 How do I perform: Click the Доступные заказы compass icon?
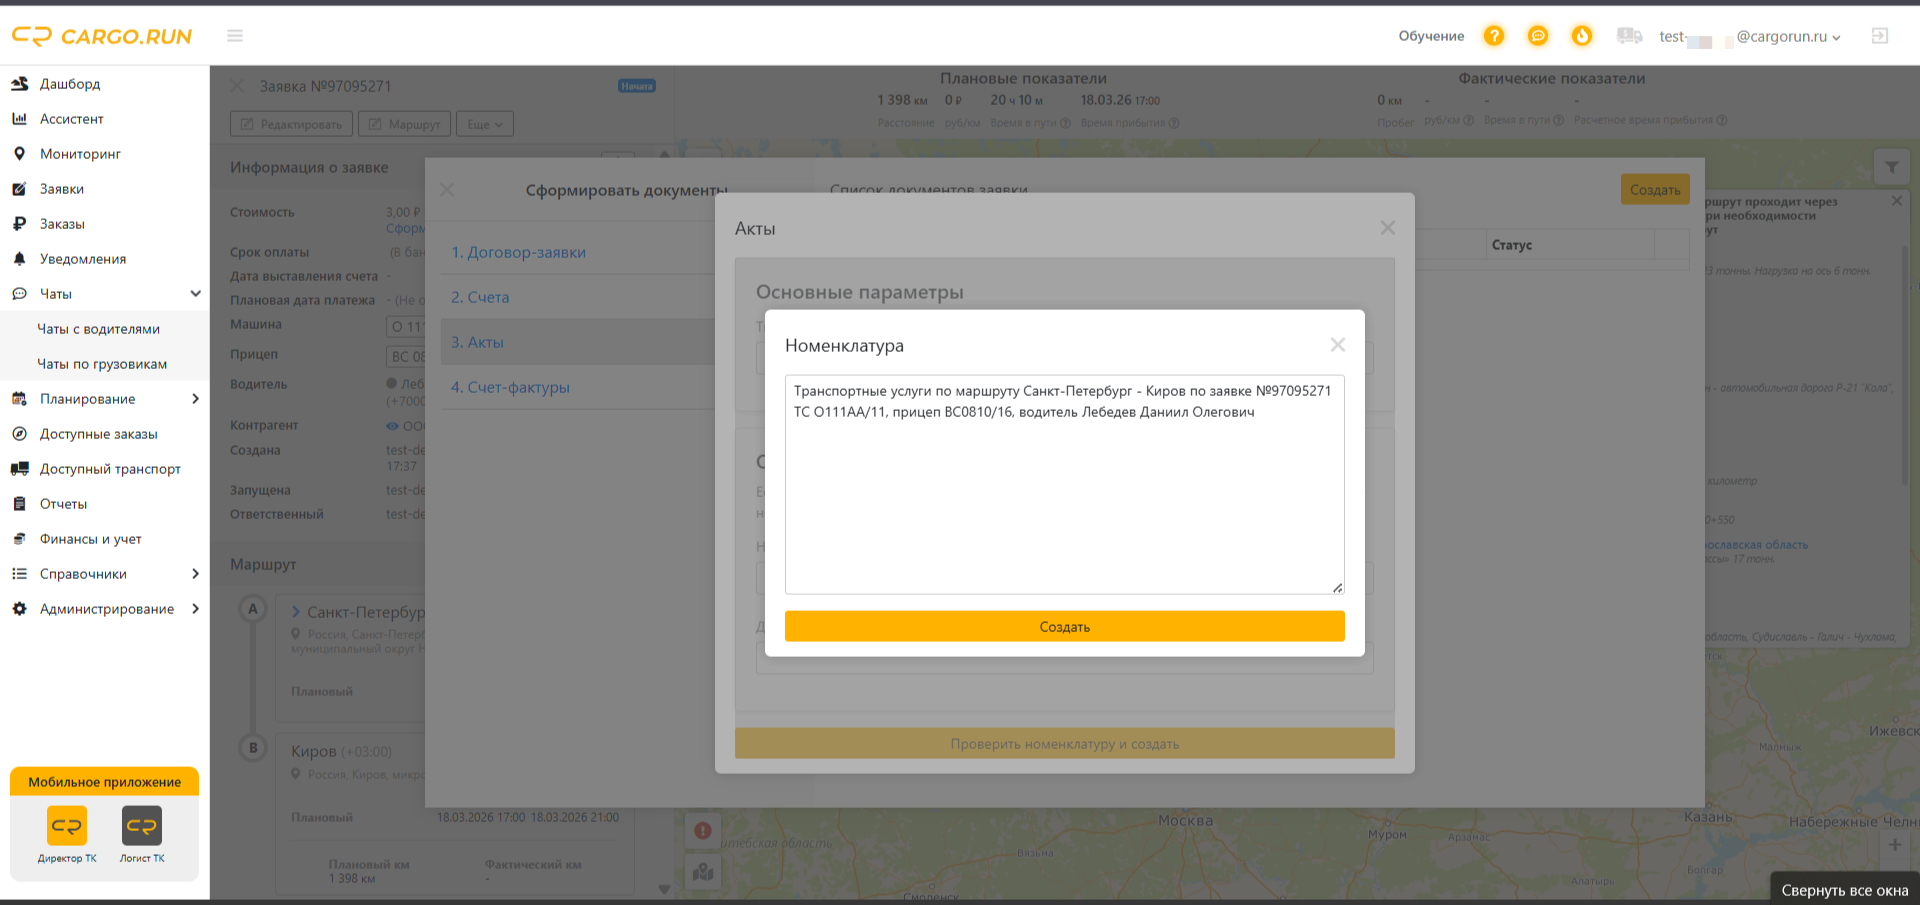click(x=19, y=434)
